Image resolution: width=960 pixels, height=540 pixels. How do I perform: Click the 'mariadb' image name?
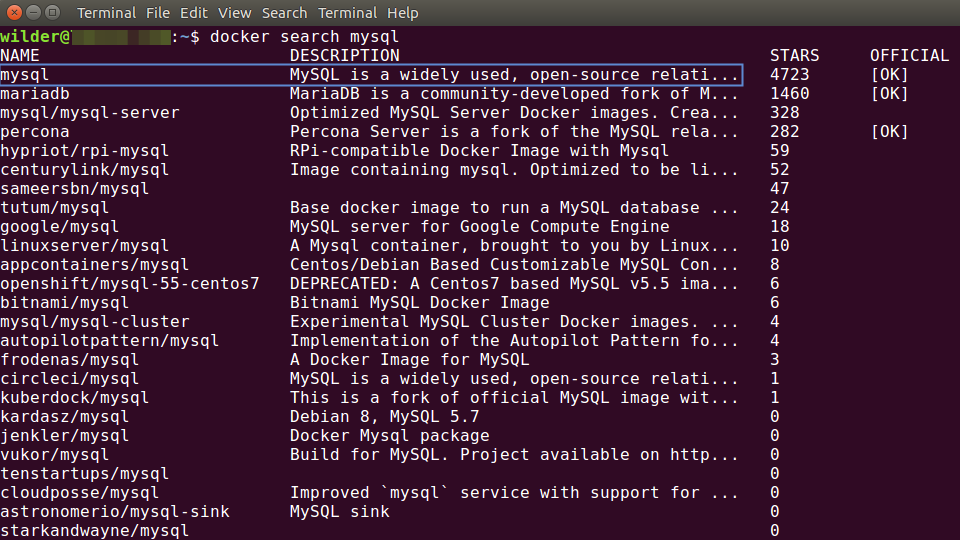pos(35,94)
